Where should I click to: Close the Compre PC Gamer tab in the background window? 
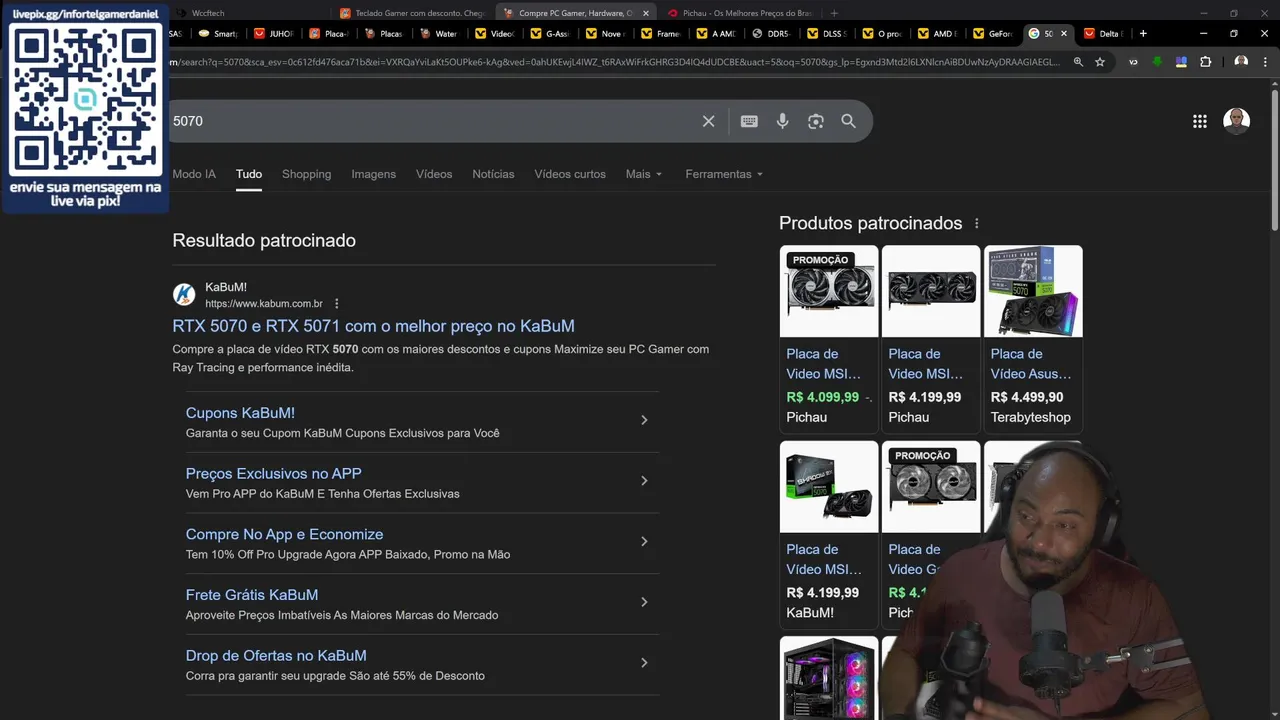(645, 13)
